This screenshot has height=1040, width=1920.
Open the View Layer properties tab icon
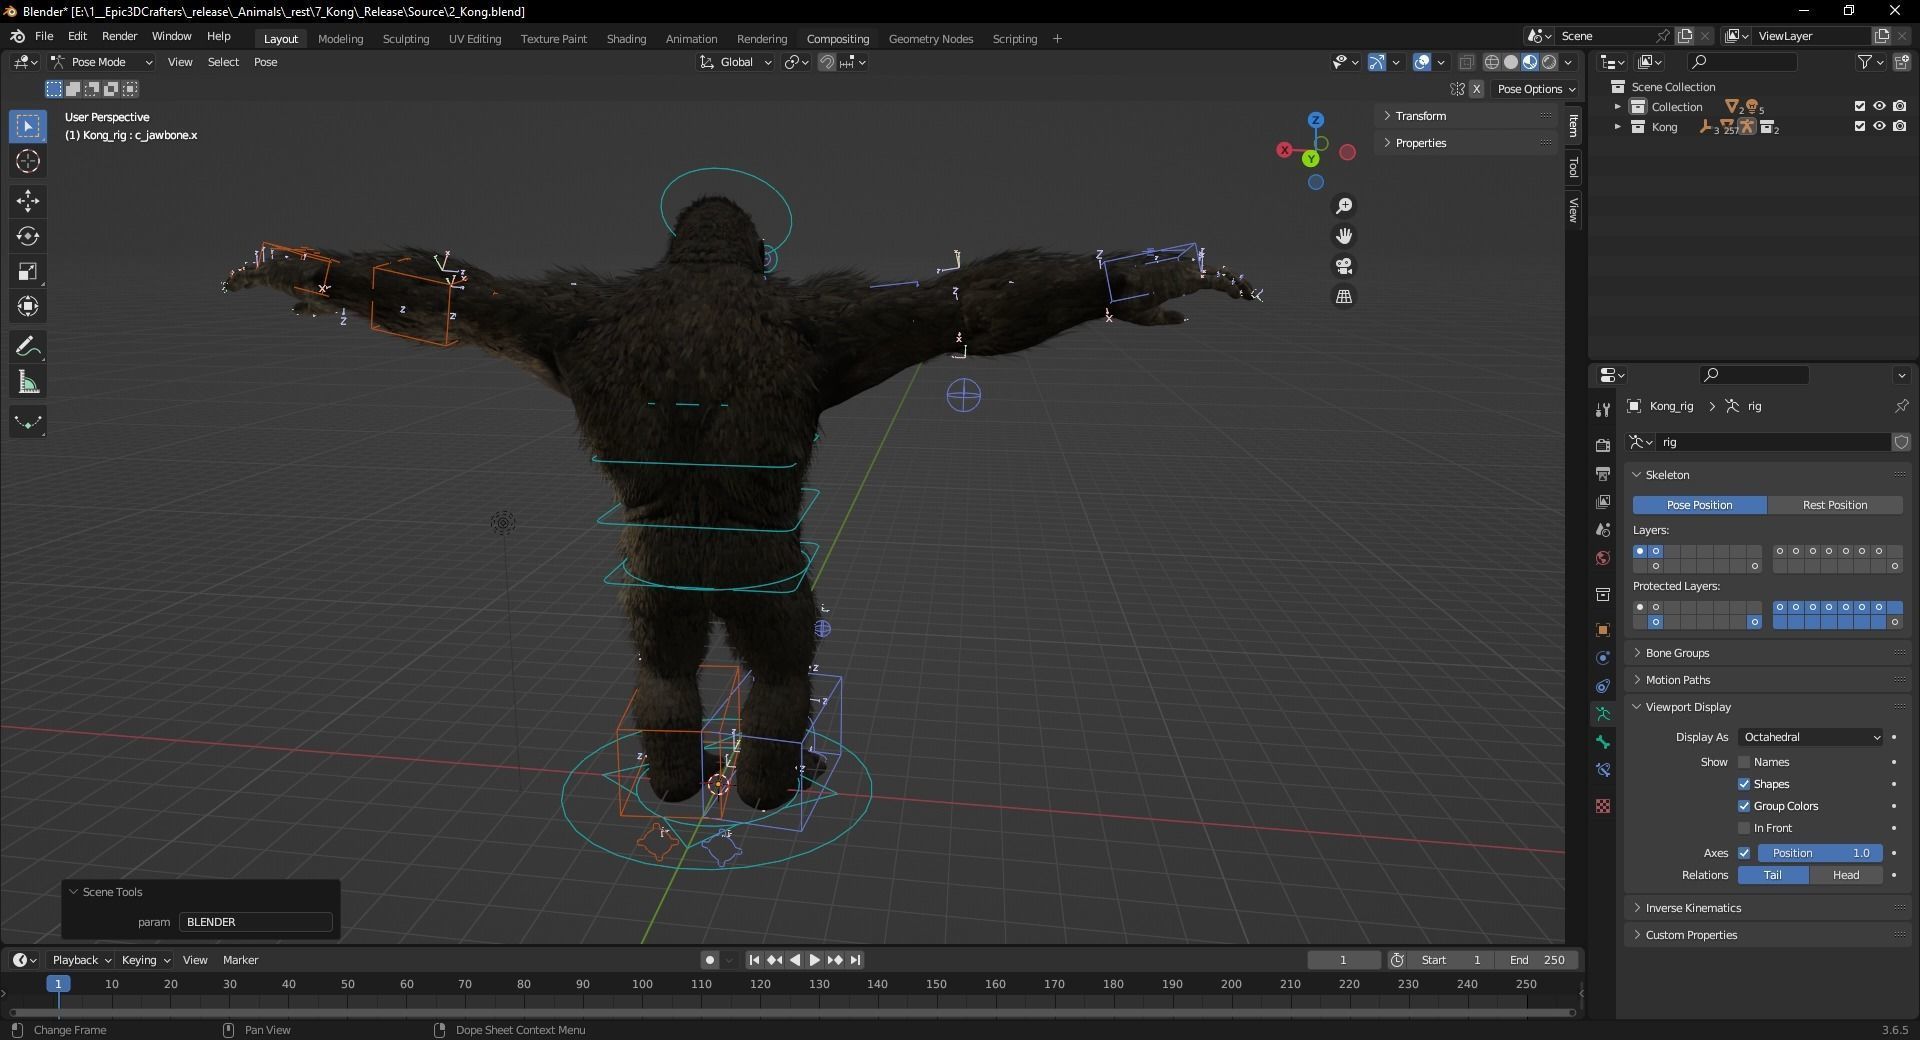[x=1603, y=501]
